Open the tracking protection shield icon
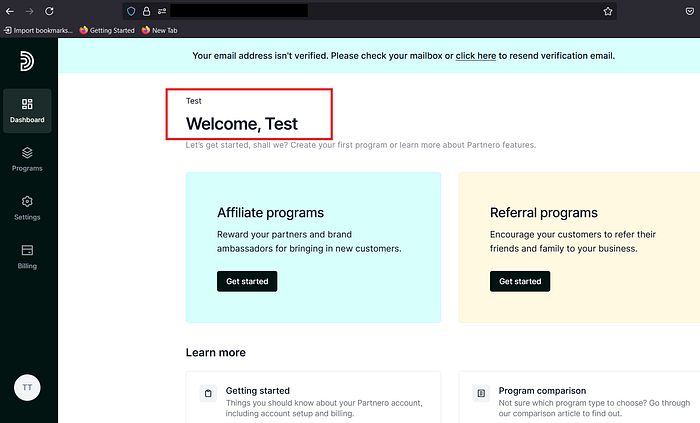Viewport: 700px width, 423px height. pos(131,11)
